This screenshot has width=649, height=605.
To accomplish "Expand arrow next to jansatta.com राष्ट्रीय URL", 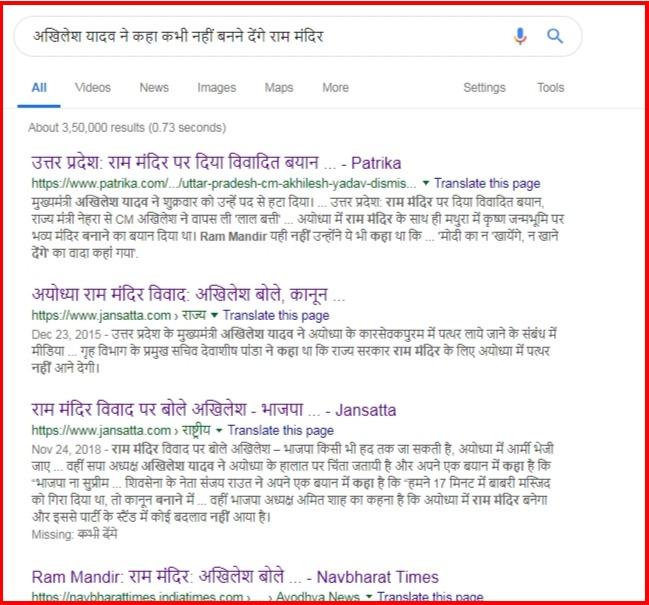I will point(219,431).
